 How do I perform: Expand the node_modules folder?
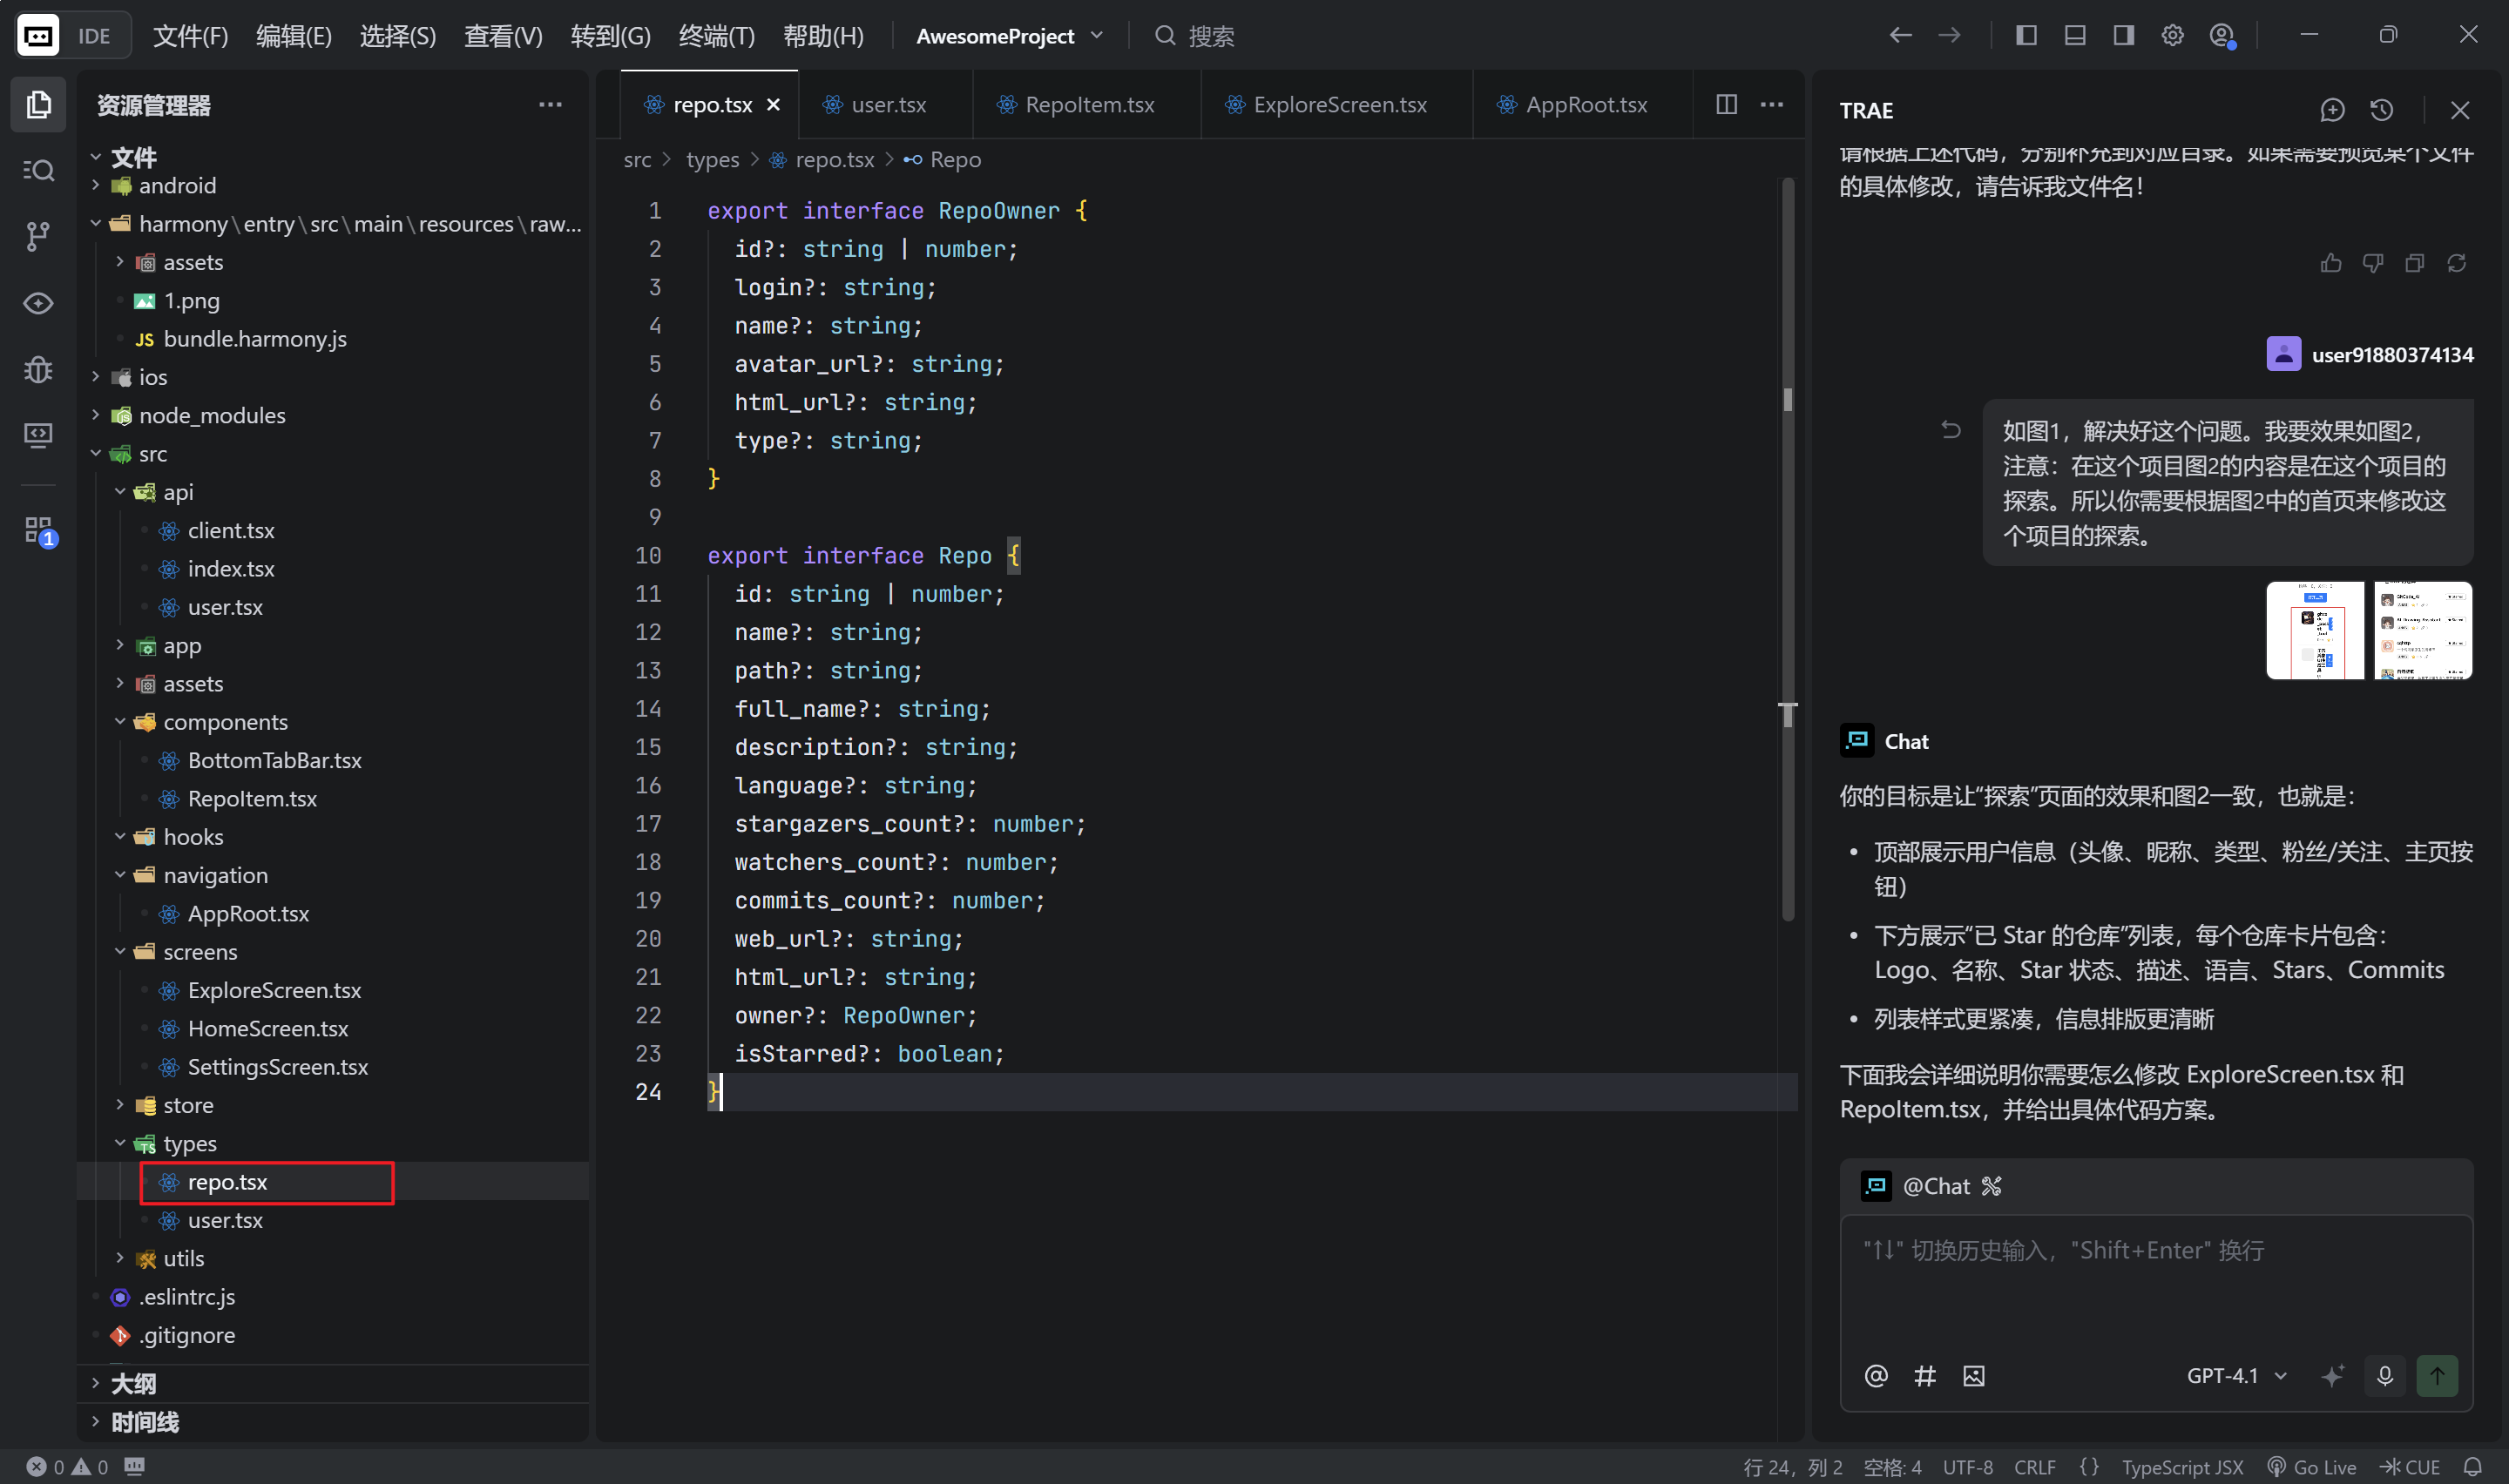pyautogui.click(x=211, y=415)
